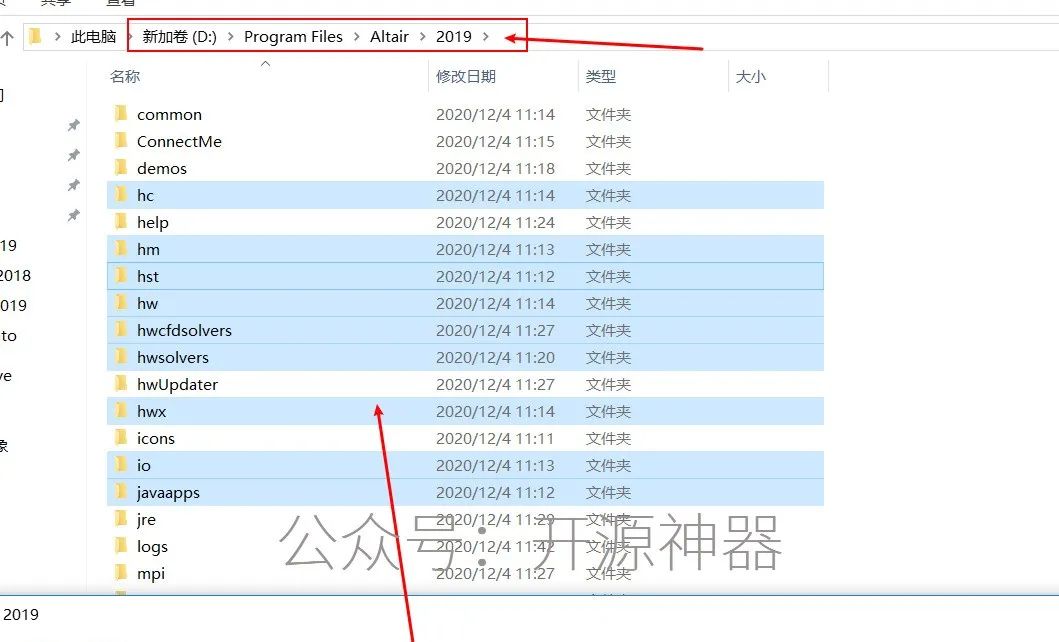The height and width of the screenshot is (642, 1059).
Task: Expand chevron after 此电脑 in address bar
Action: 130,36
